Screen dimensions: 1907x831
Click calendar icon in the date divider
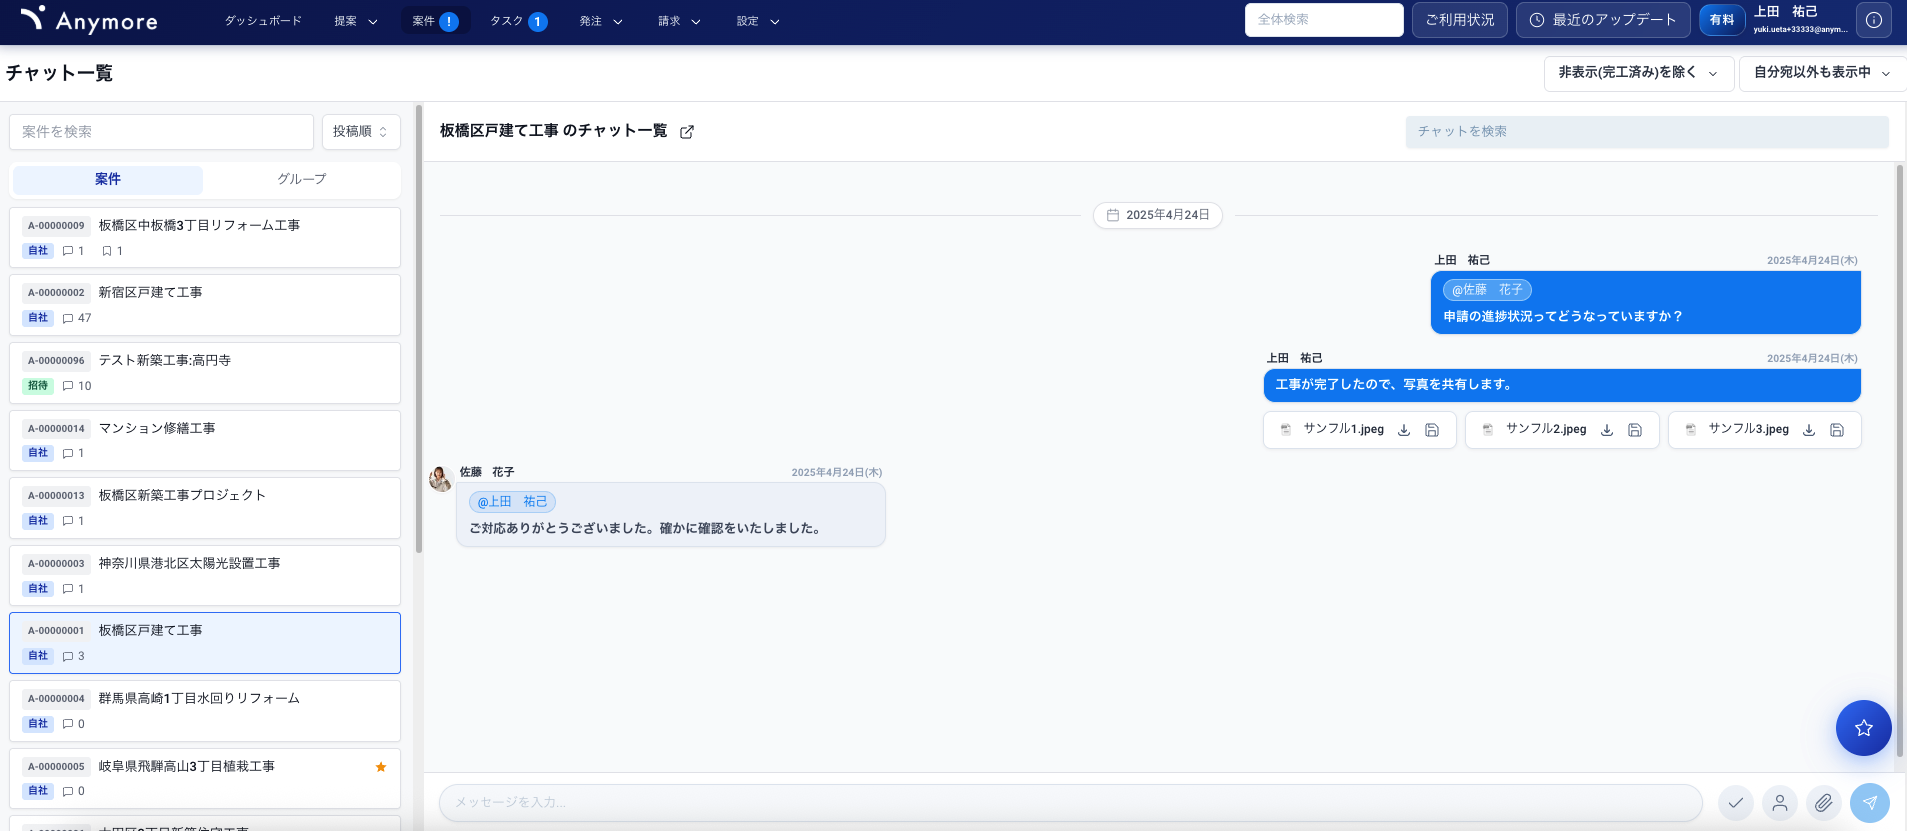(1113, 215)
